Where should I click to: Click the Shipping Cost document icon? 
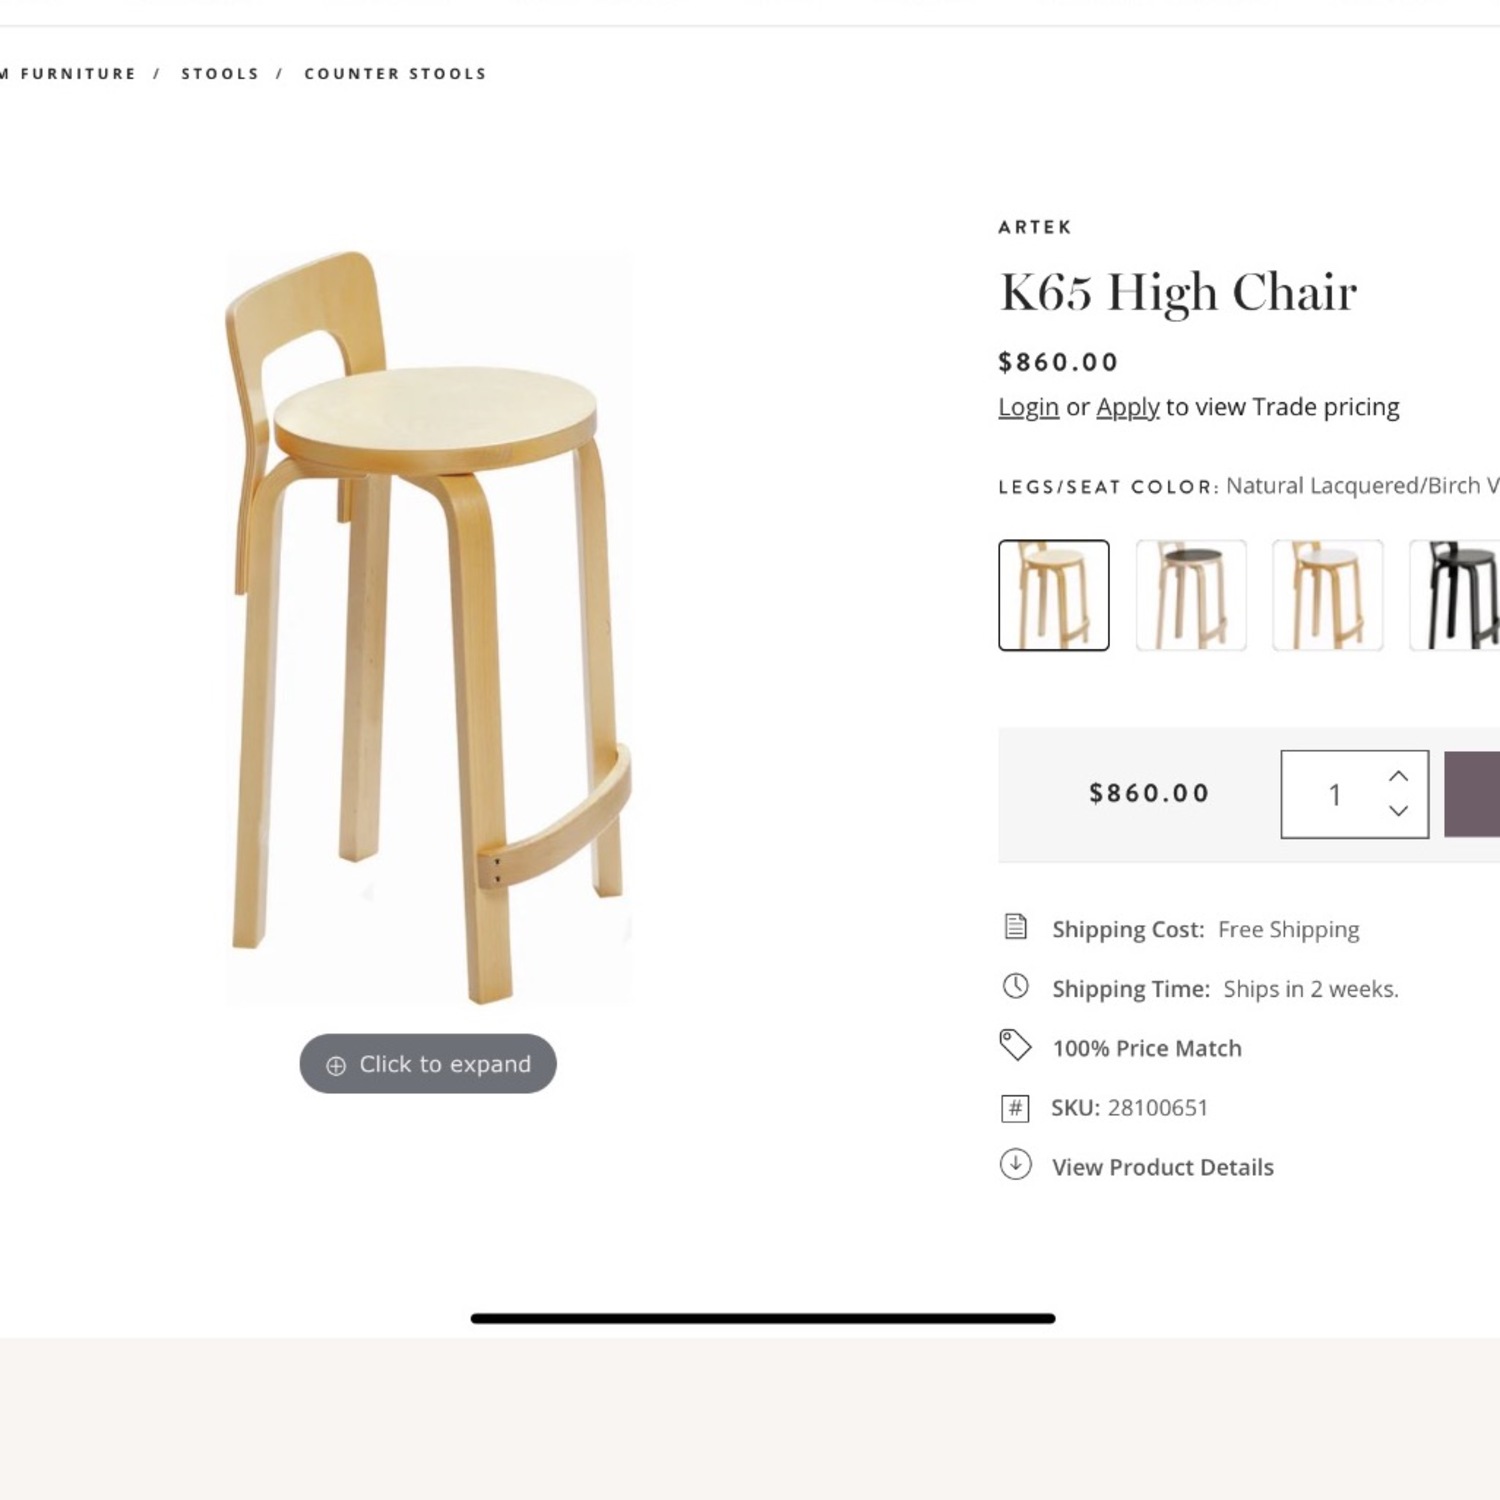(1016, 927)
